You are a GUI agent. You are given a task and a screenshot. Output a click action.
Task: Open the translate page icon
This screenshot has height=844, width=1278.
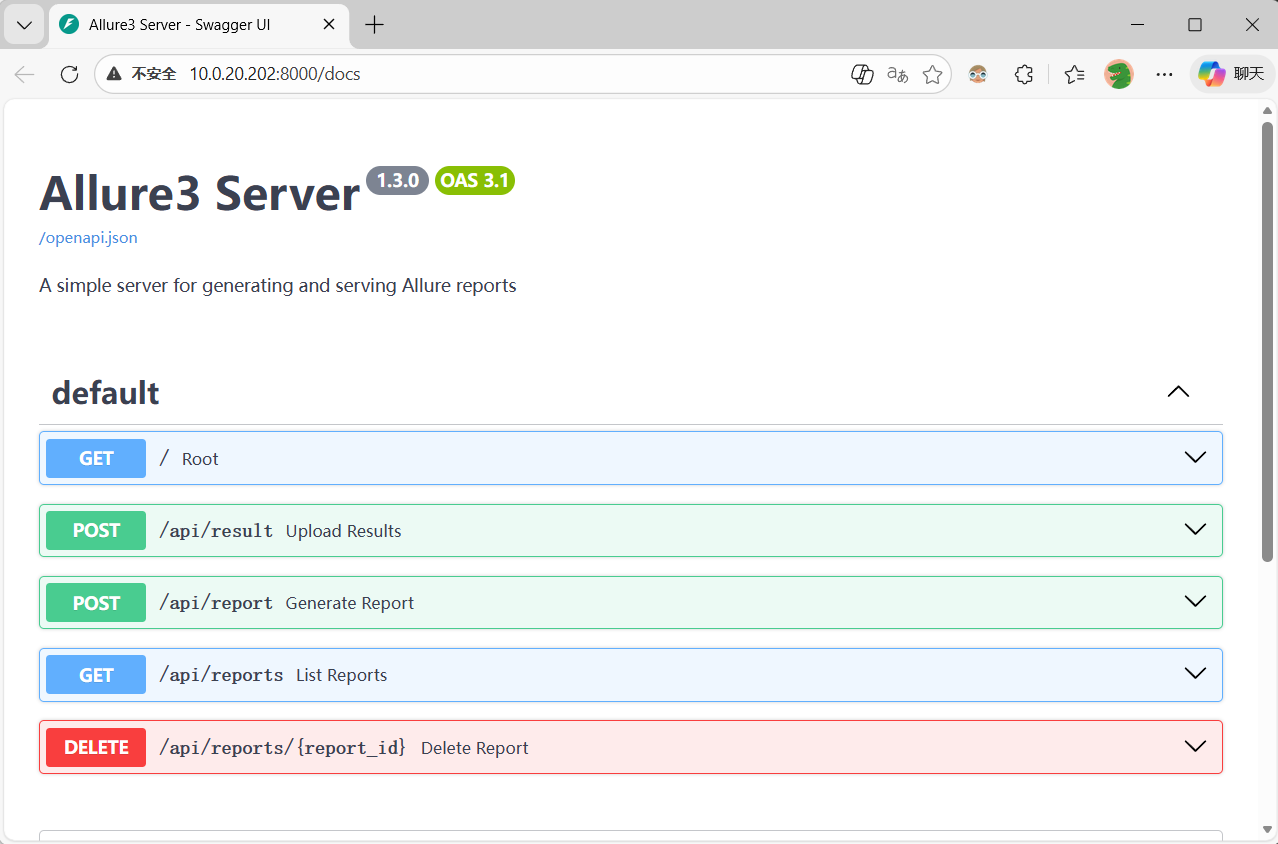coord(898,74)
